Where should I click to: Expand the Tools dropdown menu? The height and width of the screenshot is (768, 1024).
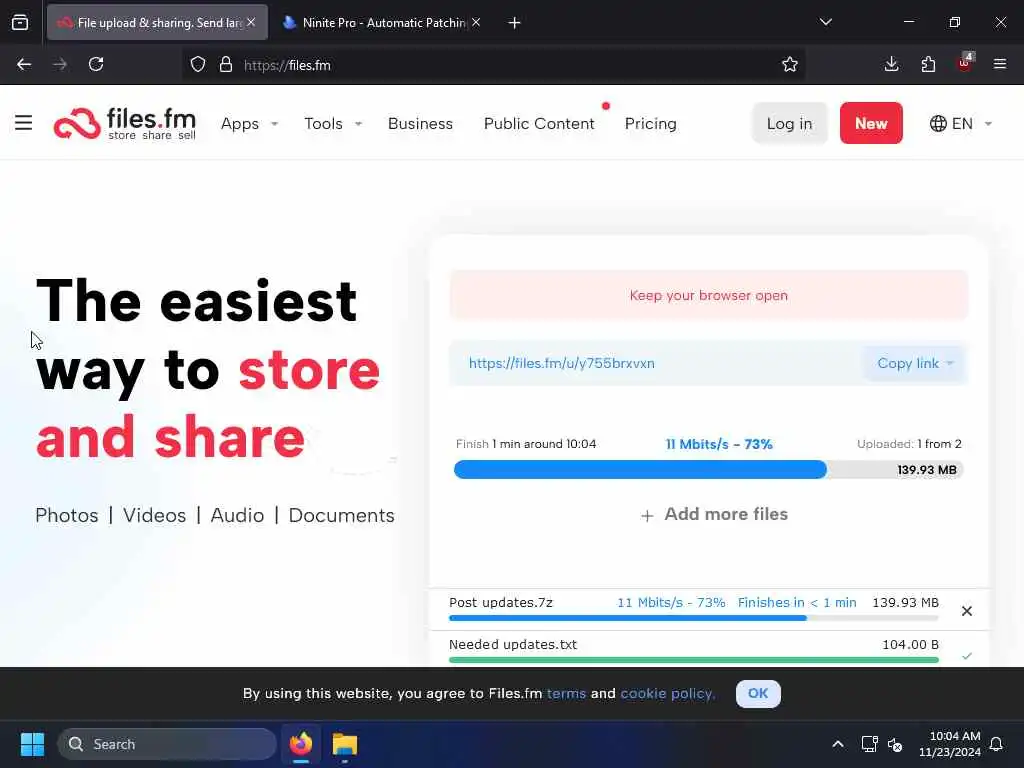pos(333,123)
